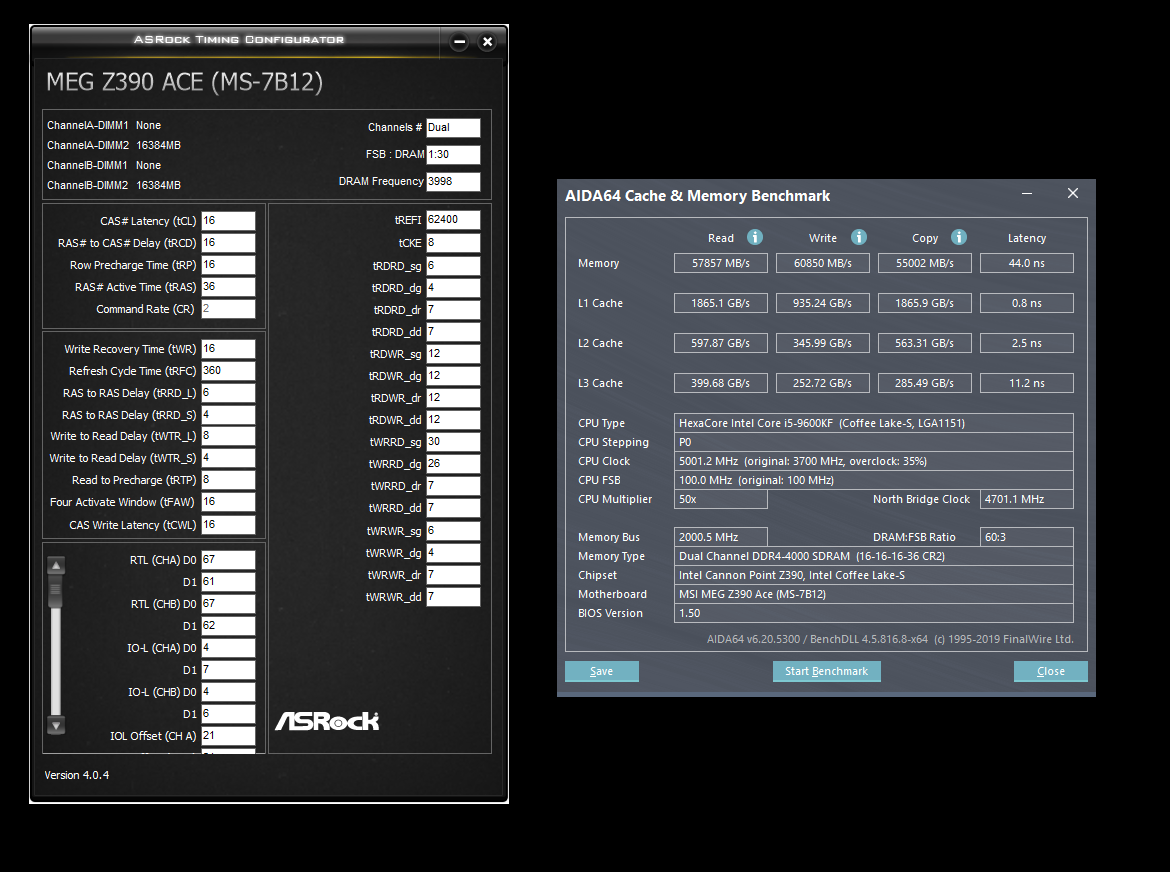
Task: Select the tREFI field showing 62400
Action: coord(454,220)
